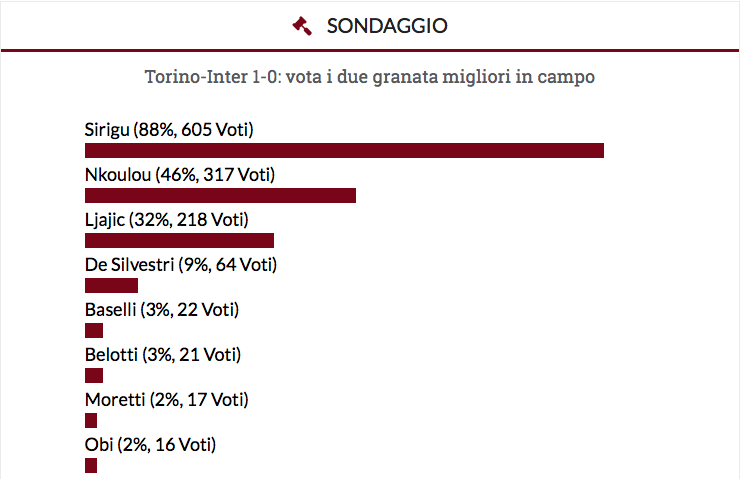Select the De Silvestri vote bar

coord(112,285)
